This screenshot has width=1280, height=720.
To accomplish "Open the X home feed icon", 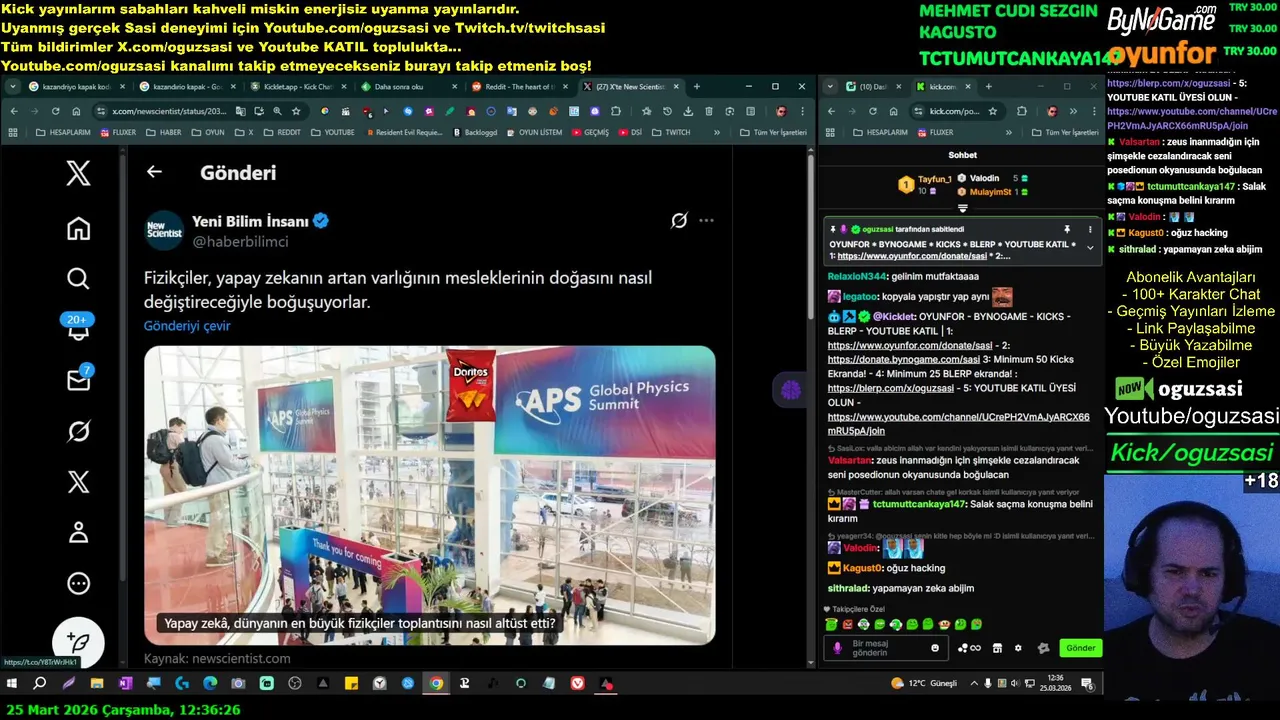I will 78,228.
